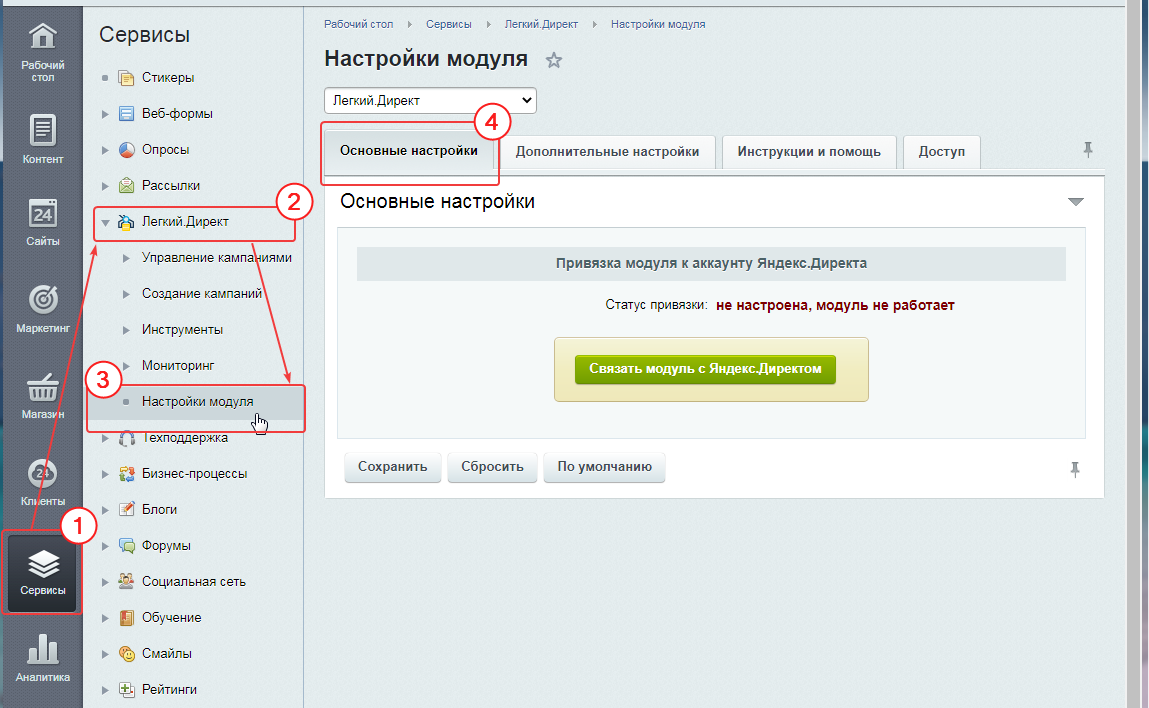Click the Сохранить button
The height and width of the screenshot is (708, 1149).
pos(392,467)
